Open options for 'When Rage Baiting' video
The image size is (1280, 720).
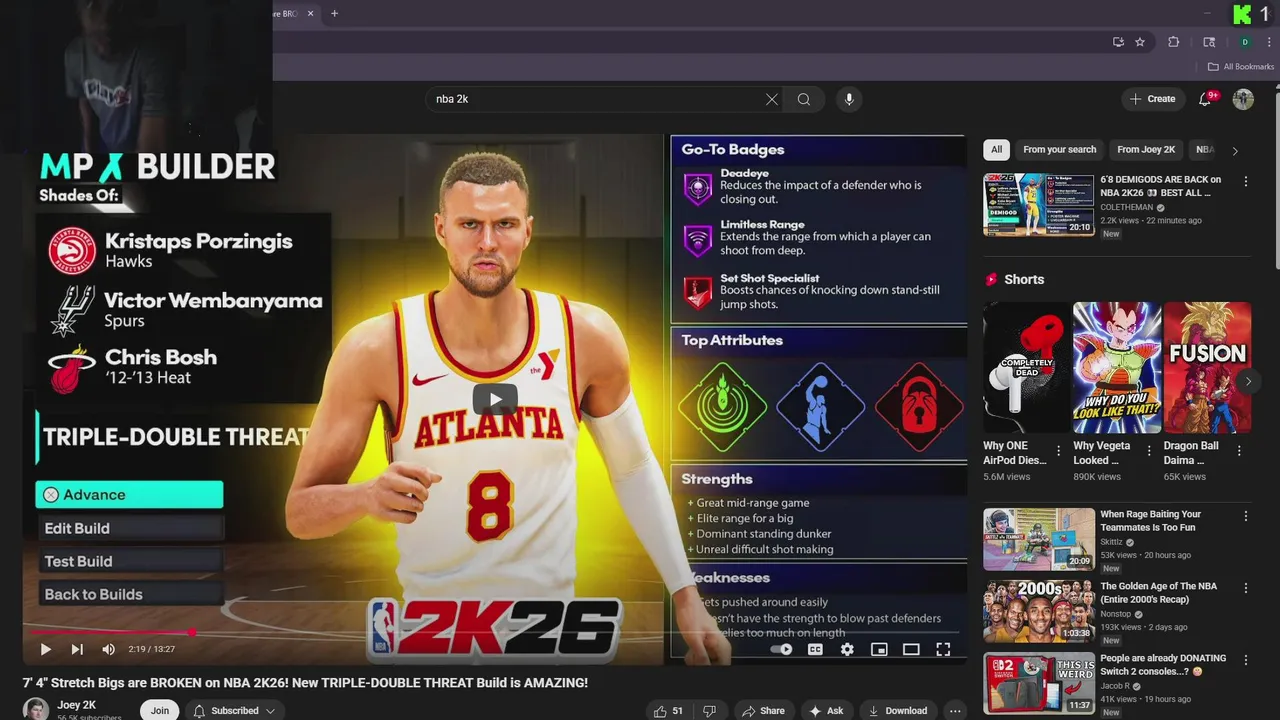tap(1246, 516)
